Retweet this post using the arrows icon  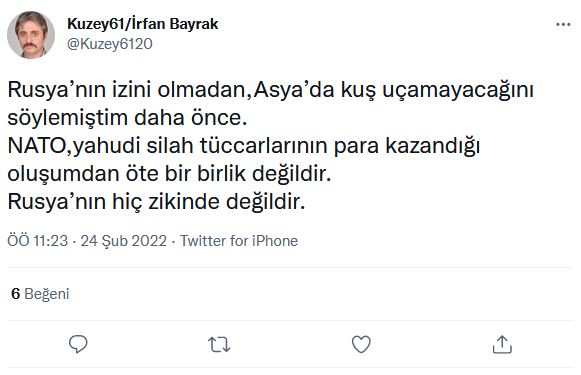coord(219,344)
